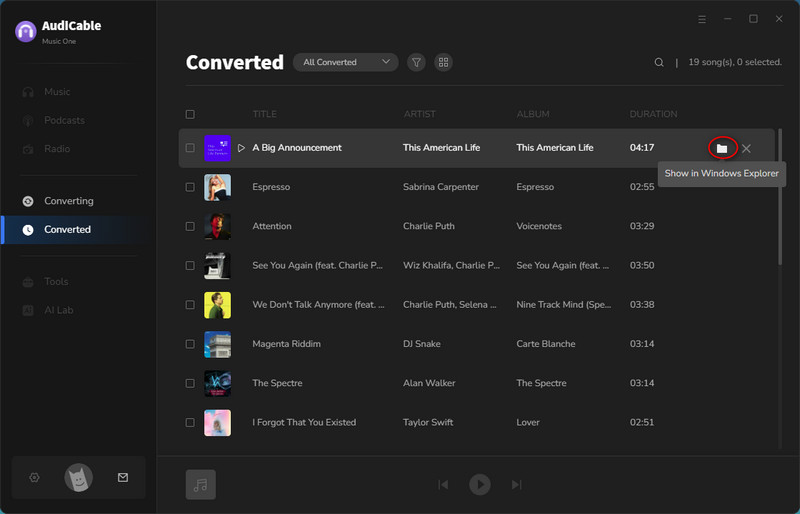Click the song title Espresso

click(x=271, y=187)
